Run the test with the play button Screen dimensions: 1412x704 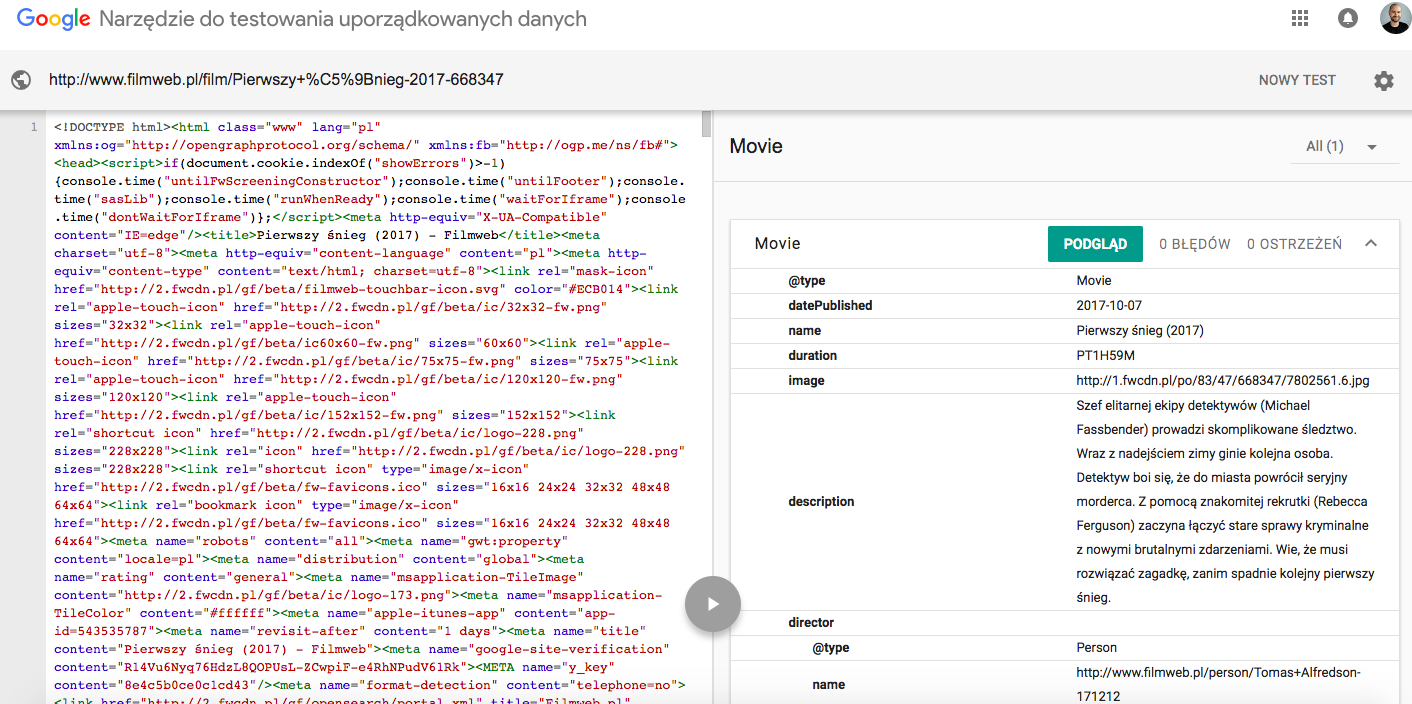713,604
